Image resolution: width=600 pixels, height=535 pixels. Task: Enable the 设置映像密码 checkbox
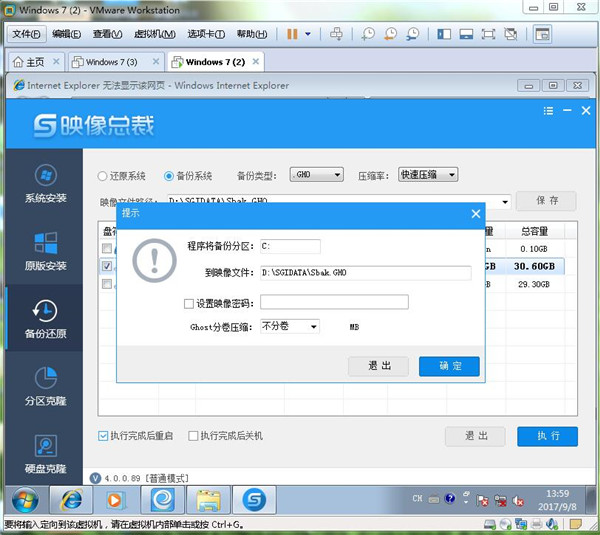tap(189, 304)
